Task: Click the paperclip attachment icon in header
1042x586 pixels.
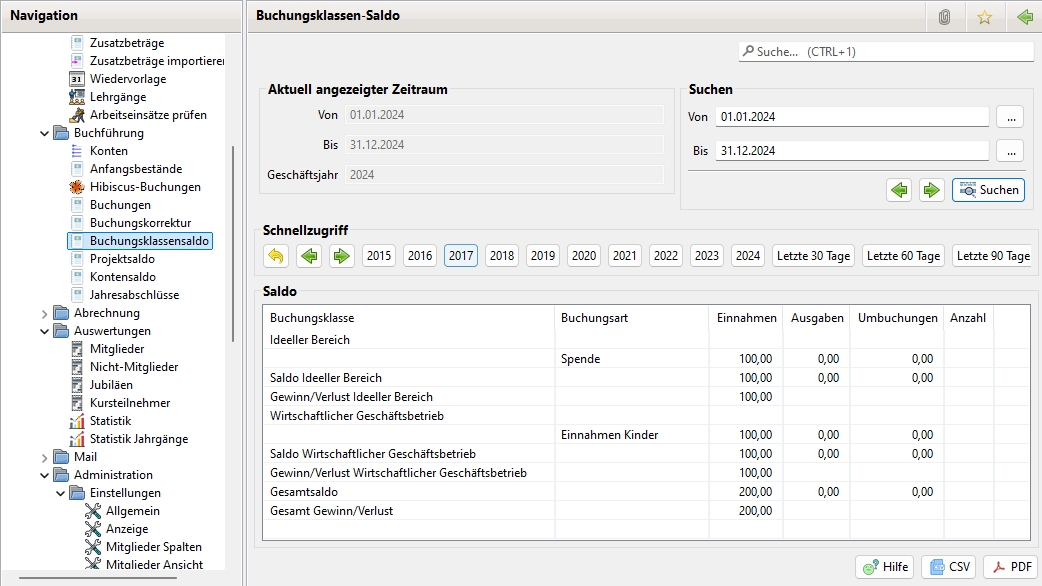Action: (944, 17)
